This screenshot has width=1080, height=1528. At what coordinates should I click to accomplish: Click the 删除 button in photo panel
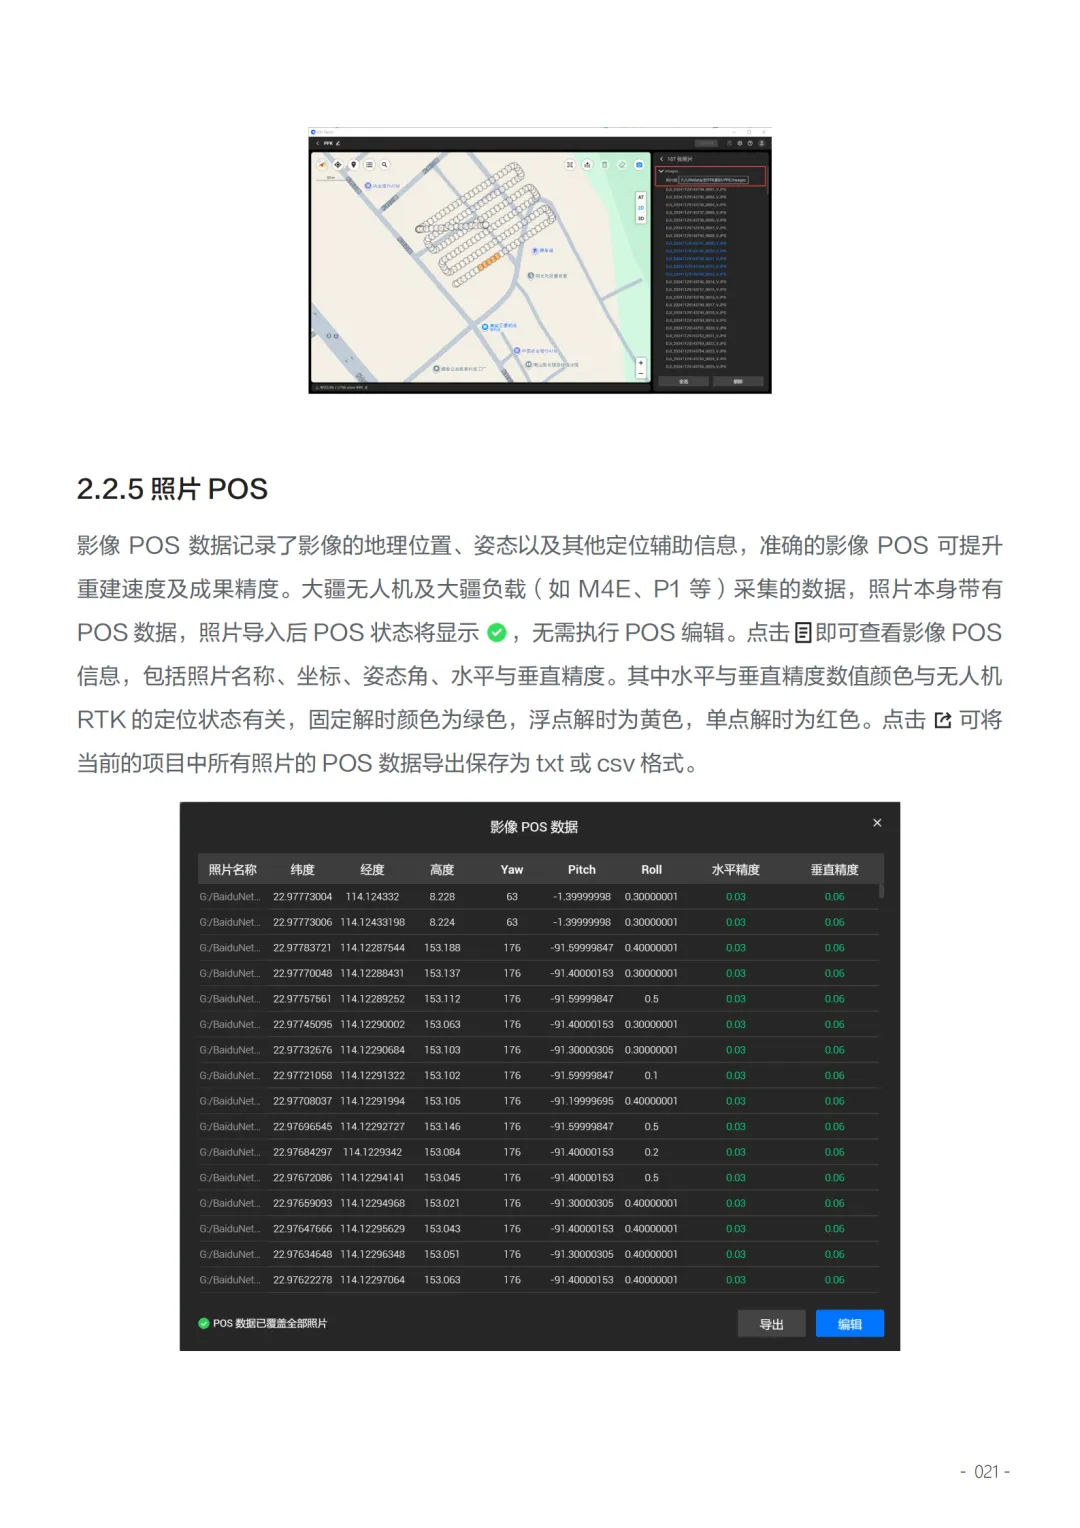pos(738,381)
